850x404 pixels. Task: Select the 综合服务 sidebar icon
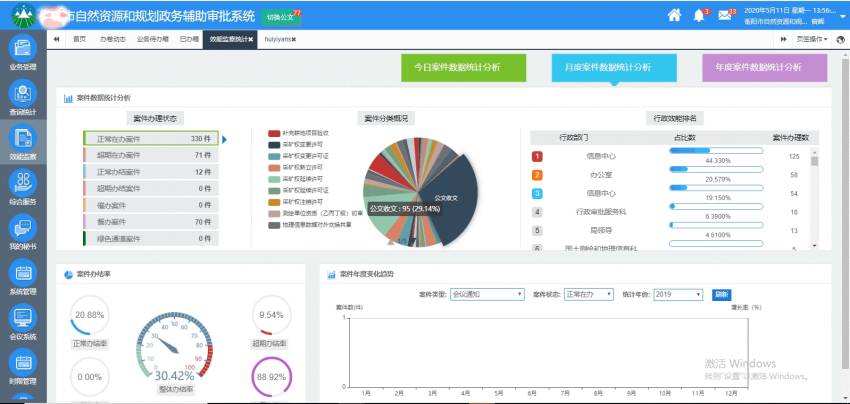[22, 187]
